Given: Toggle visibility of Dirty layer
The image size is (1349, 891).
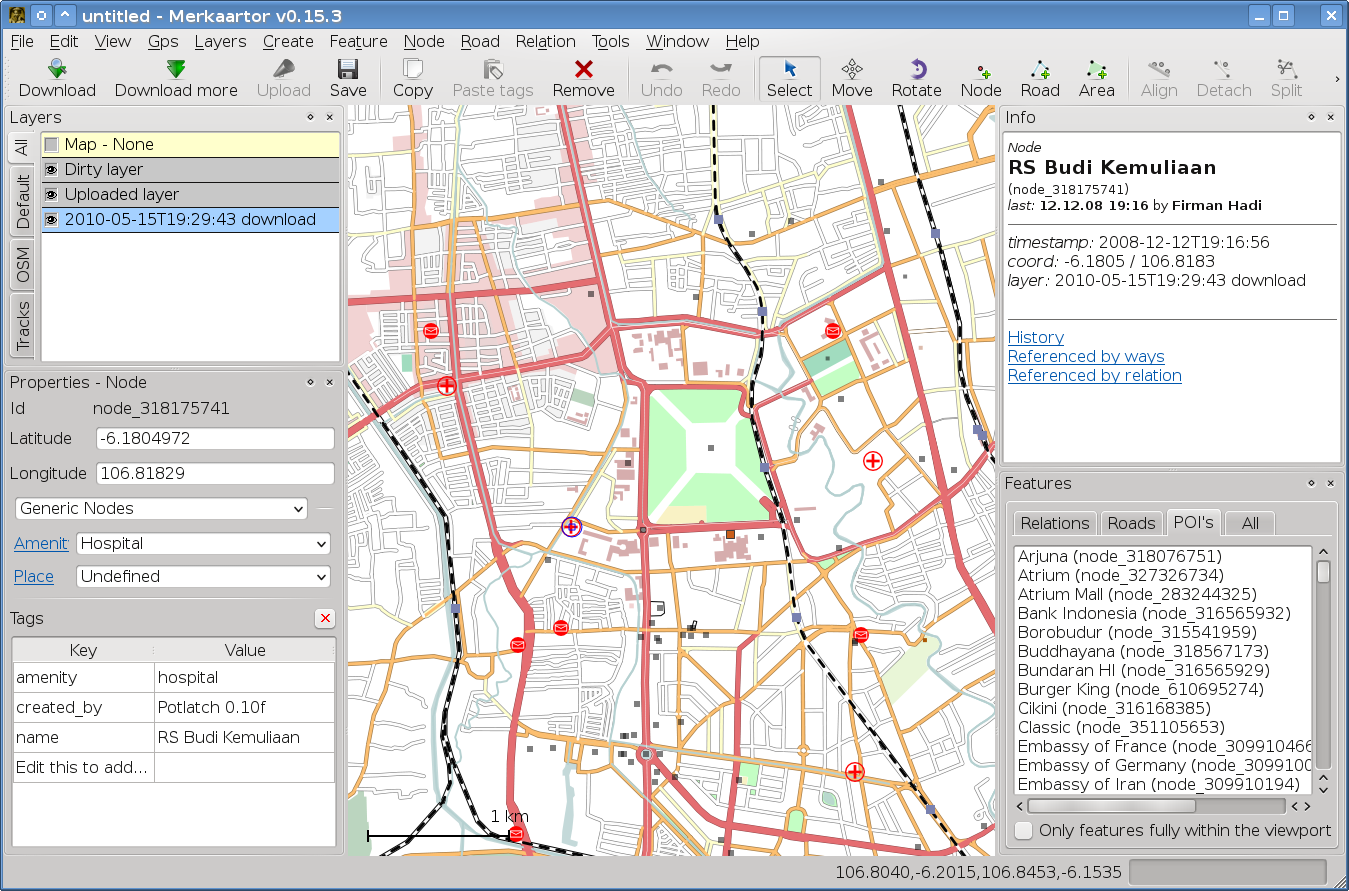Looking at the screenshot, I should 52,170.
